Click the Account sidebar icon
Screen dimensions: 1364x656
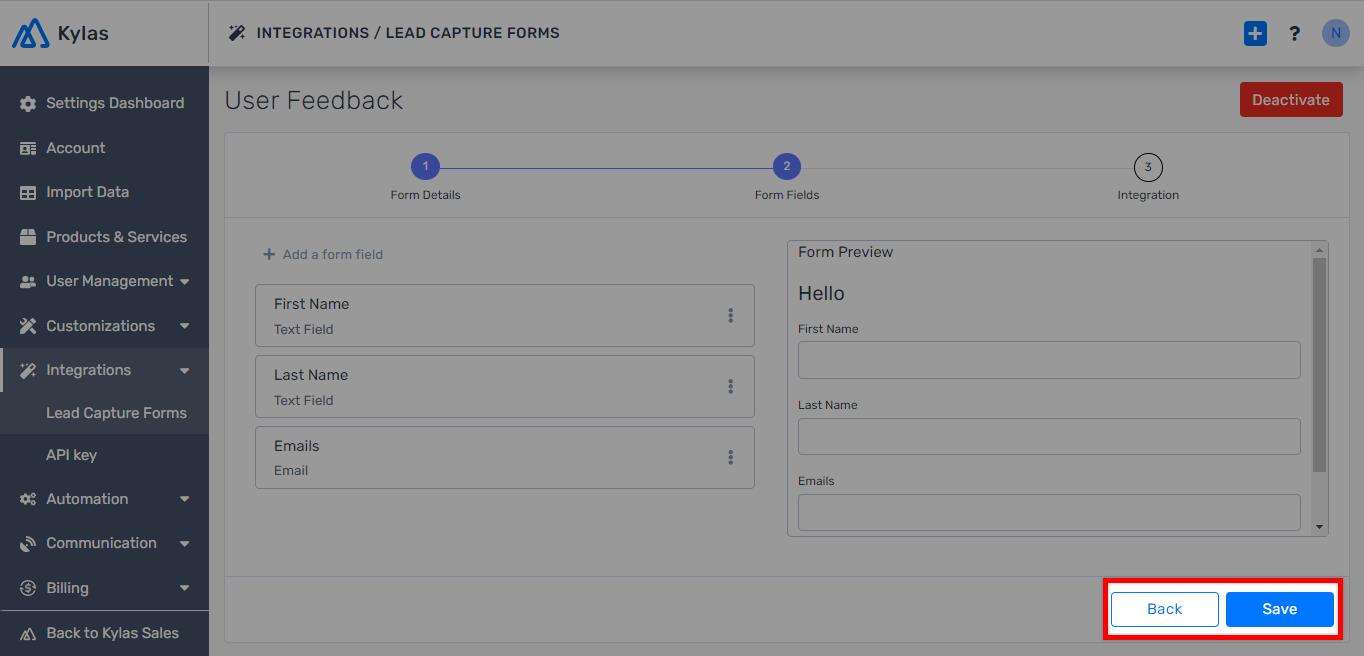pos(28,148)
